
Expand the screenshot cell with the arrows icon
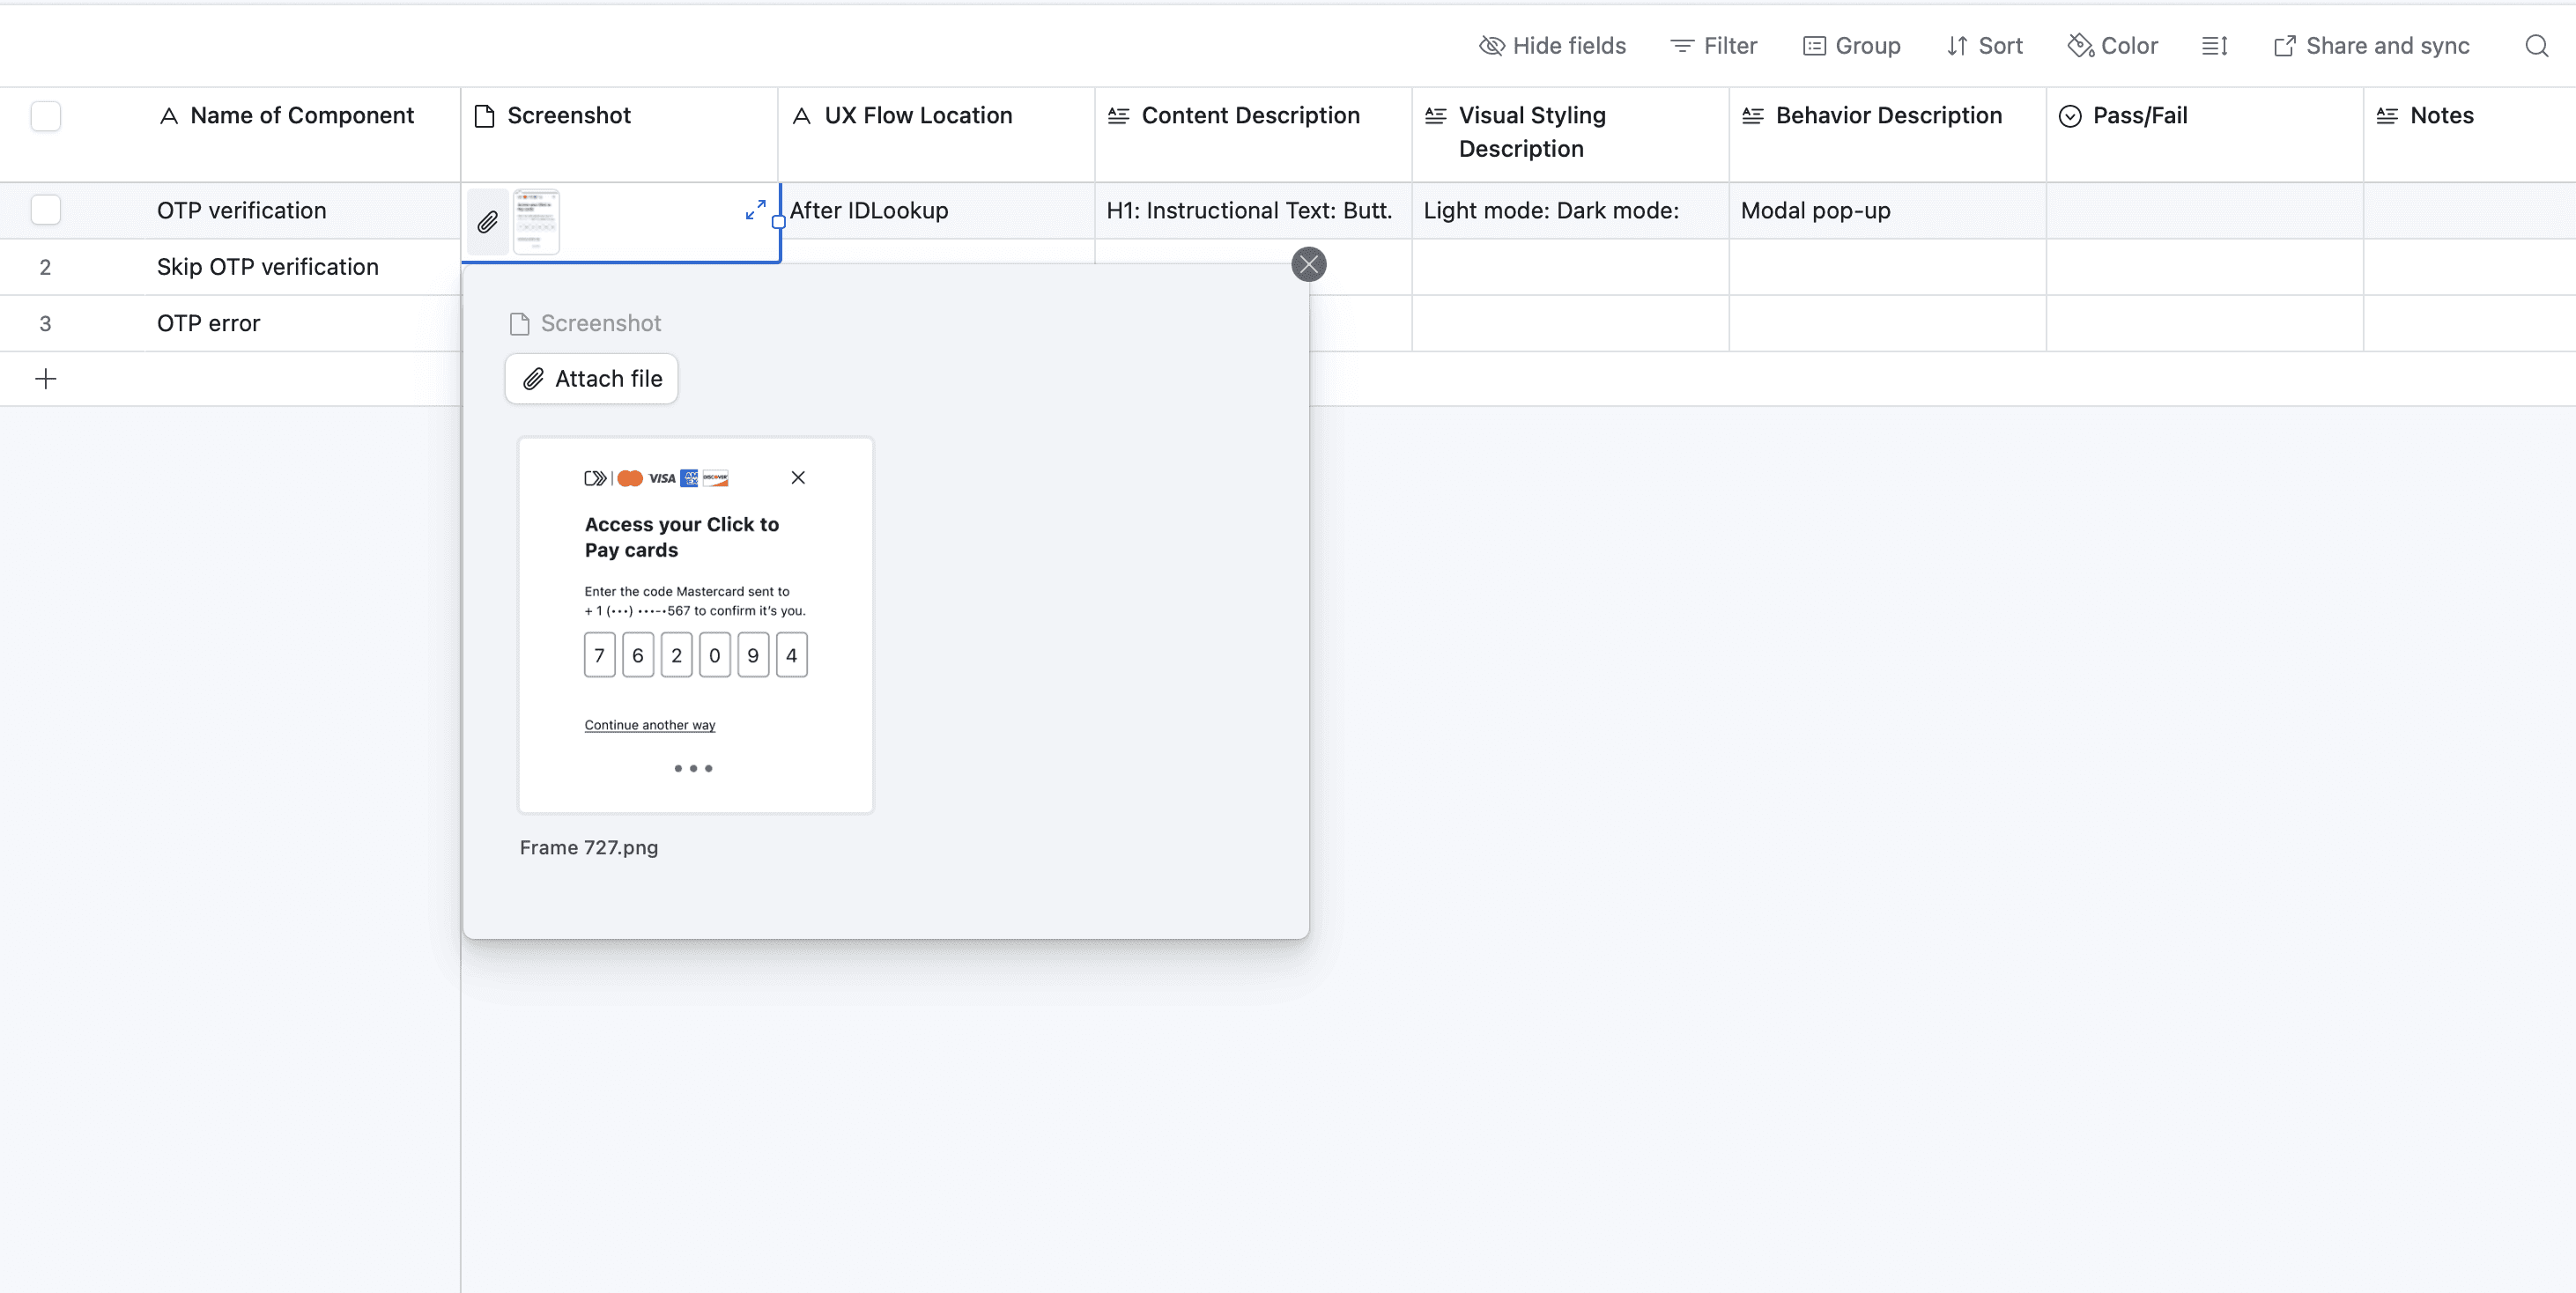(x=756, y=209)
